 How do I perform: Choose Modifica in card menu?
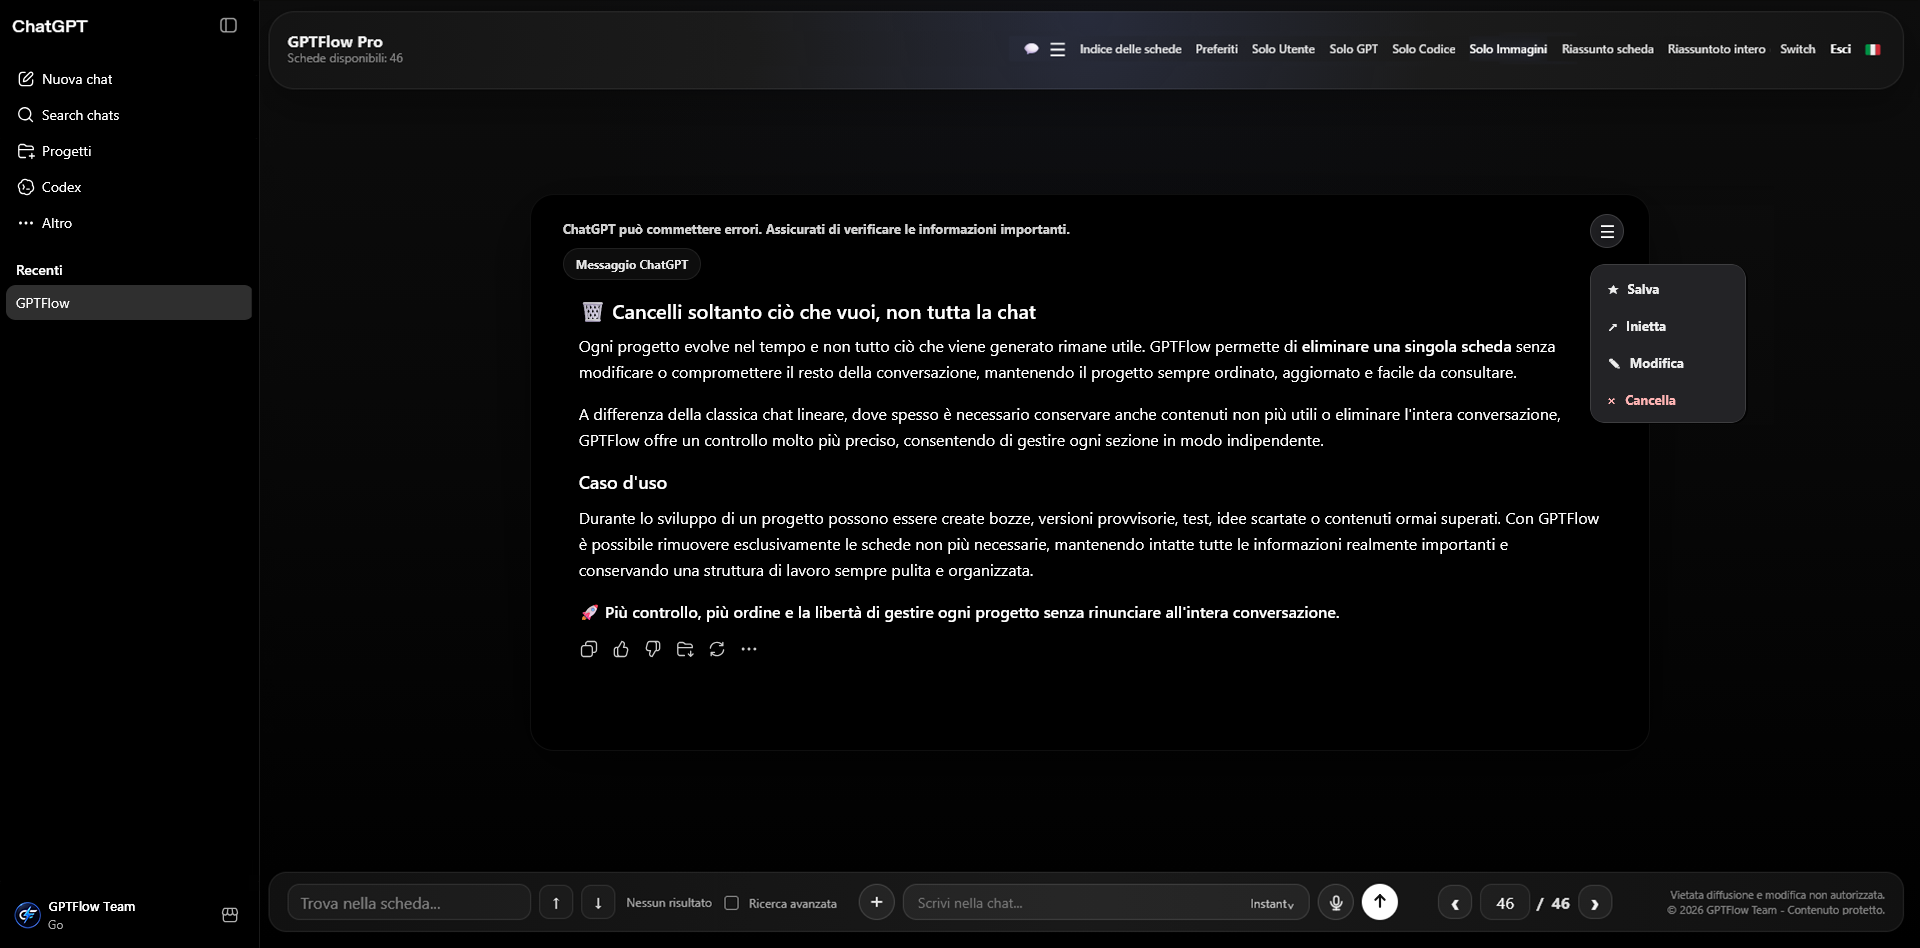point(1667,363)
